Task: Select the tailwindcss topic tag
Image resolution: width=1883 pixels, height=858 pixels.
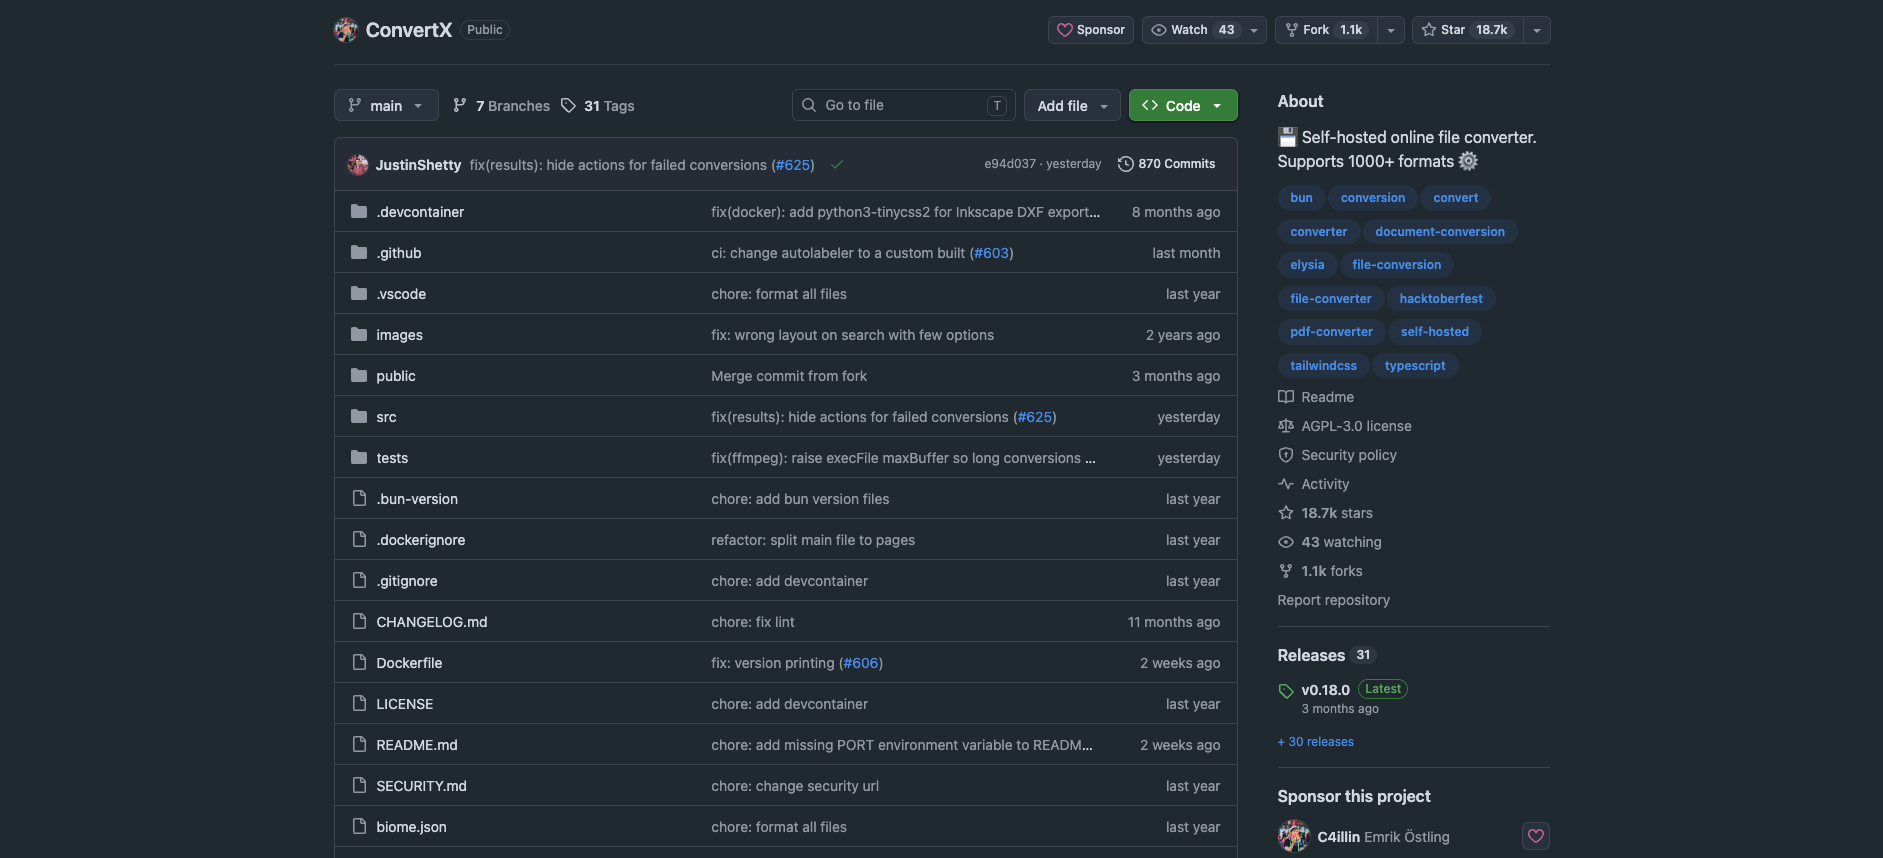Action: pos(1323,366)
